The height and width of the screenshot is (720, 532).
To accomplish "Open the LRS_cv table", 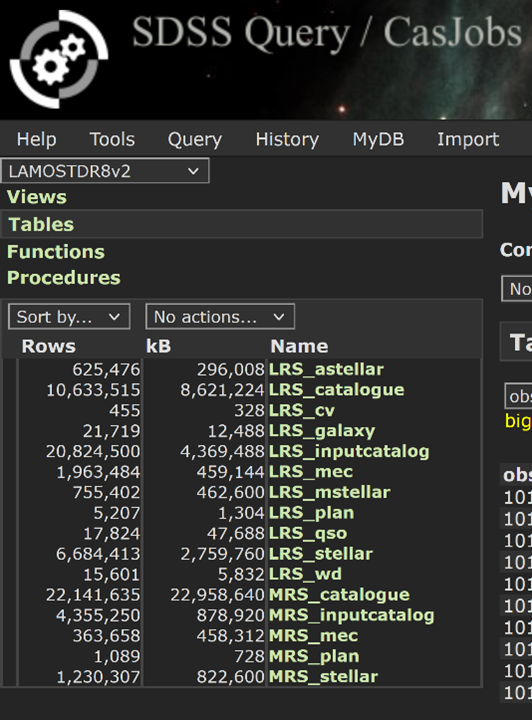I will click(302, 410).
